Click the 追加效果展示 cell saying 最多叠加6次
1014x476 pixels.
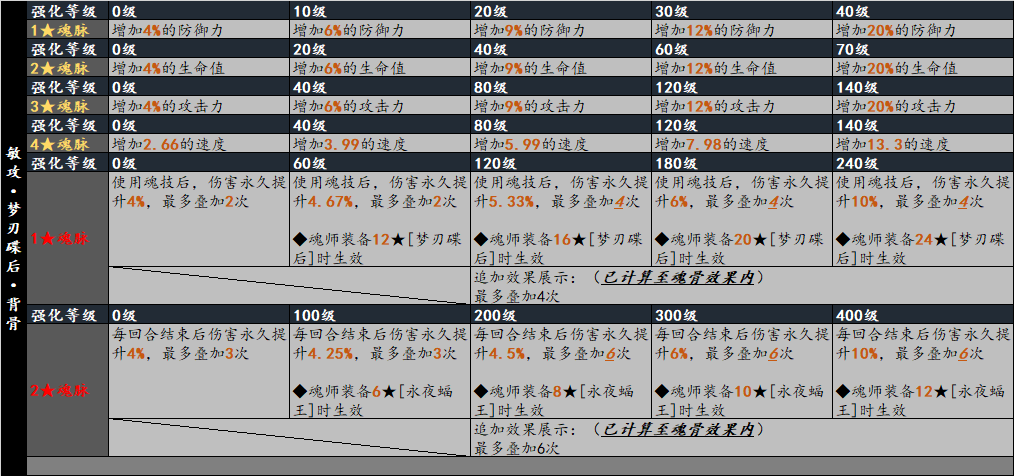point(742,438)
